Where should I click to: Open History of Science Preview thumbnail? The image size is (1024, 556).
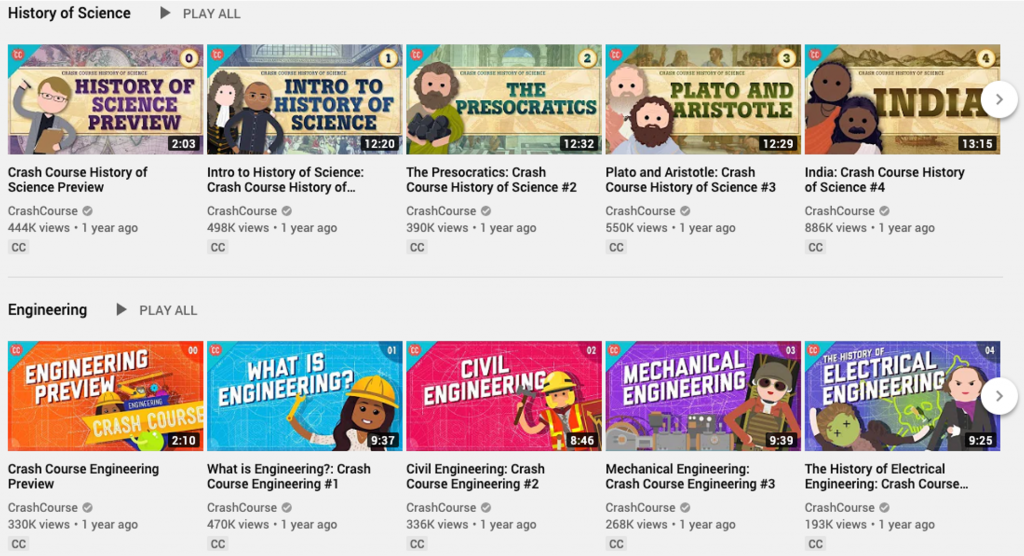coord(106,99)
